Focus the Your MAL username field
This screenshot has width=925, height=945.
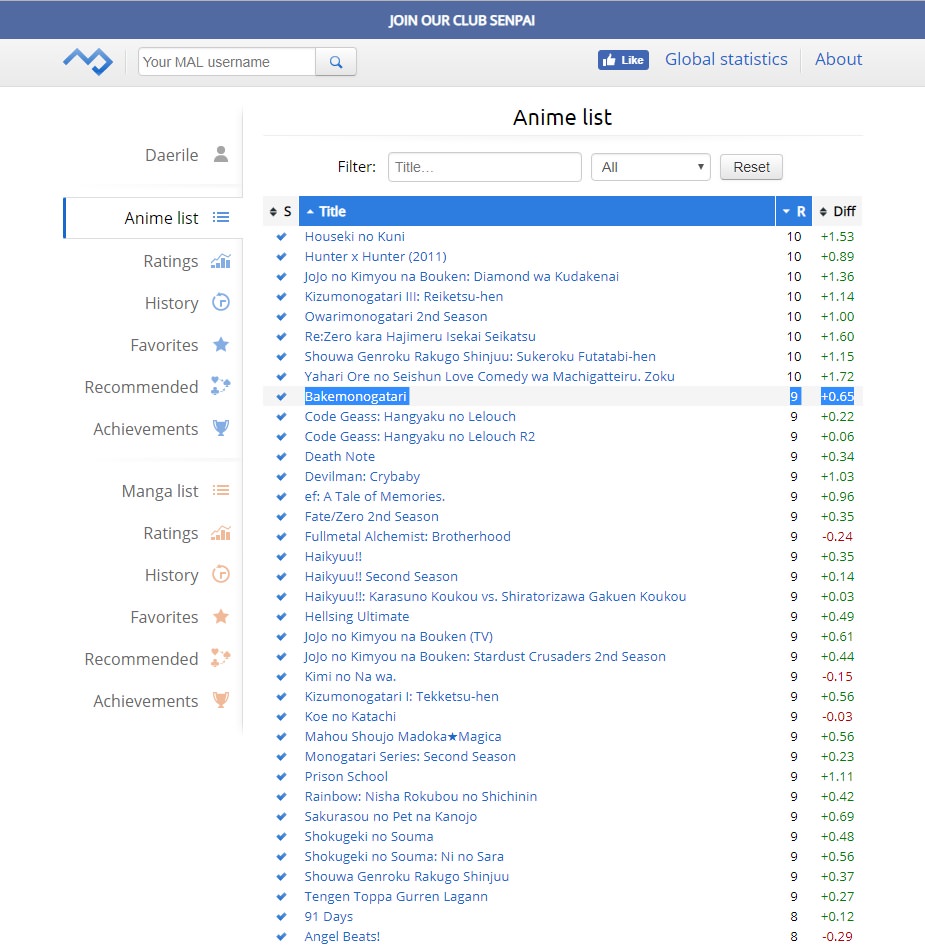coord(227,61)
